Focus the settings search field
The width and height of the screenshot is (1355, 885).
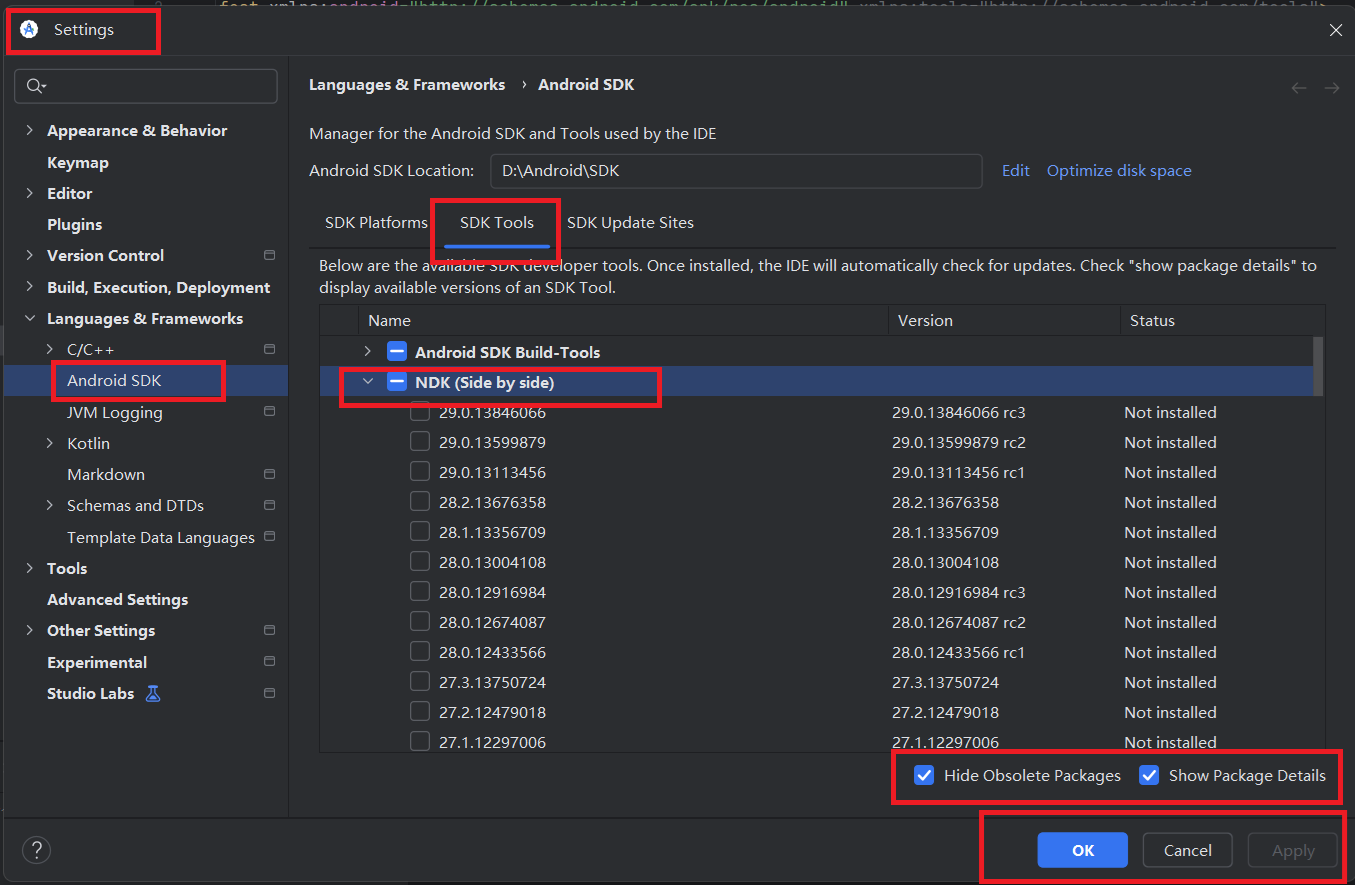click(146, 86)
